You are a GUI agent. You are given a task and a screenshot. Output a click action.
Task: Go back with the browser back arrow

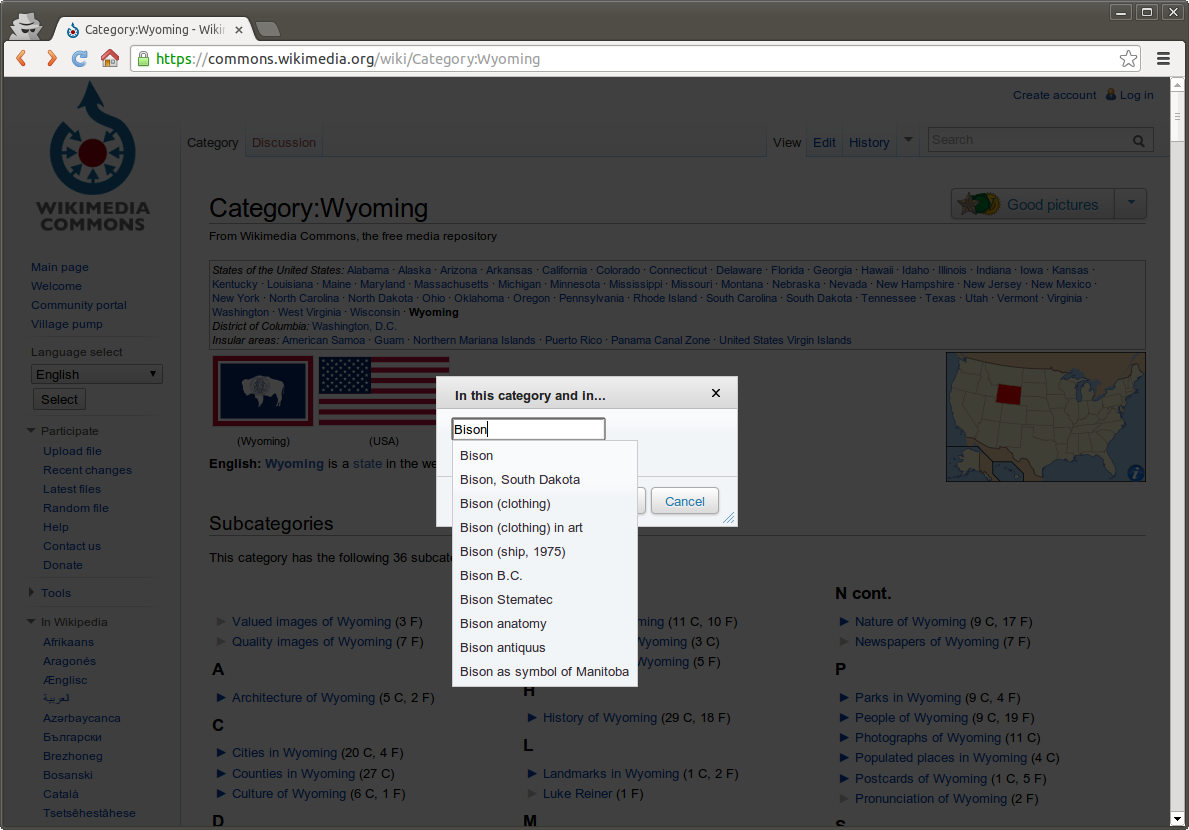(21, 58)
